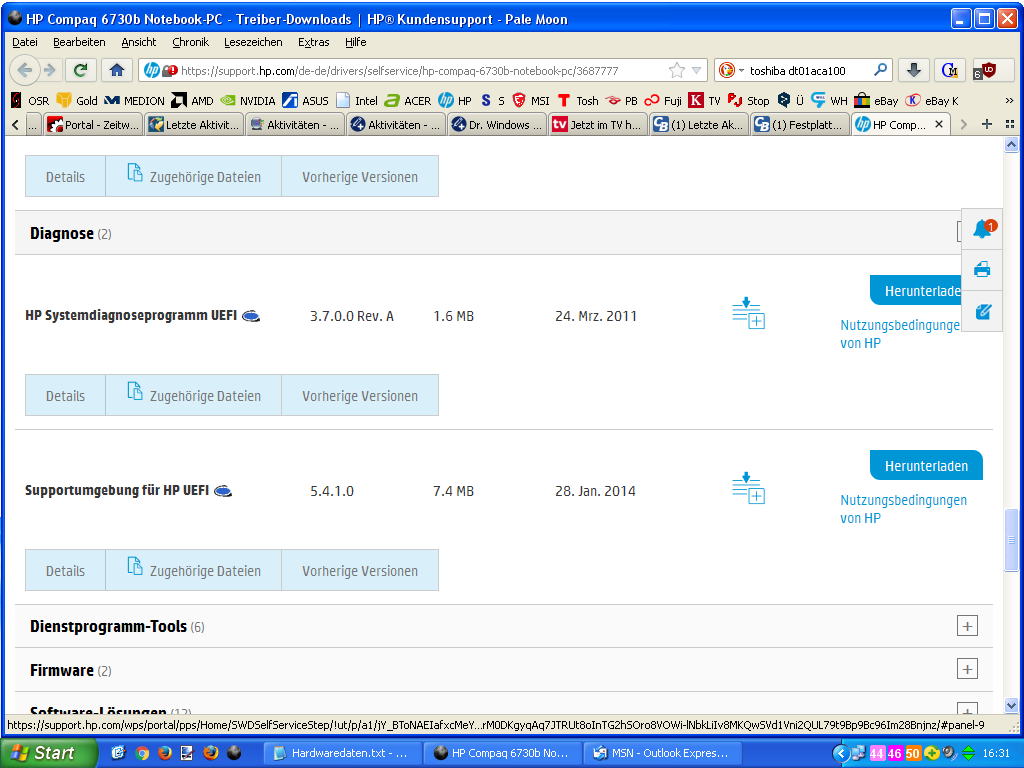1024x768 pixels.
Task: Start the search with the magnifier icon
Action: pos(880,70)
